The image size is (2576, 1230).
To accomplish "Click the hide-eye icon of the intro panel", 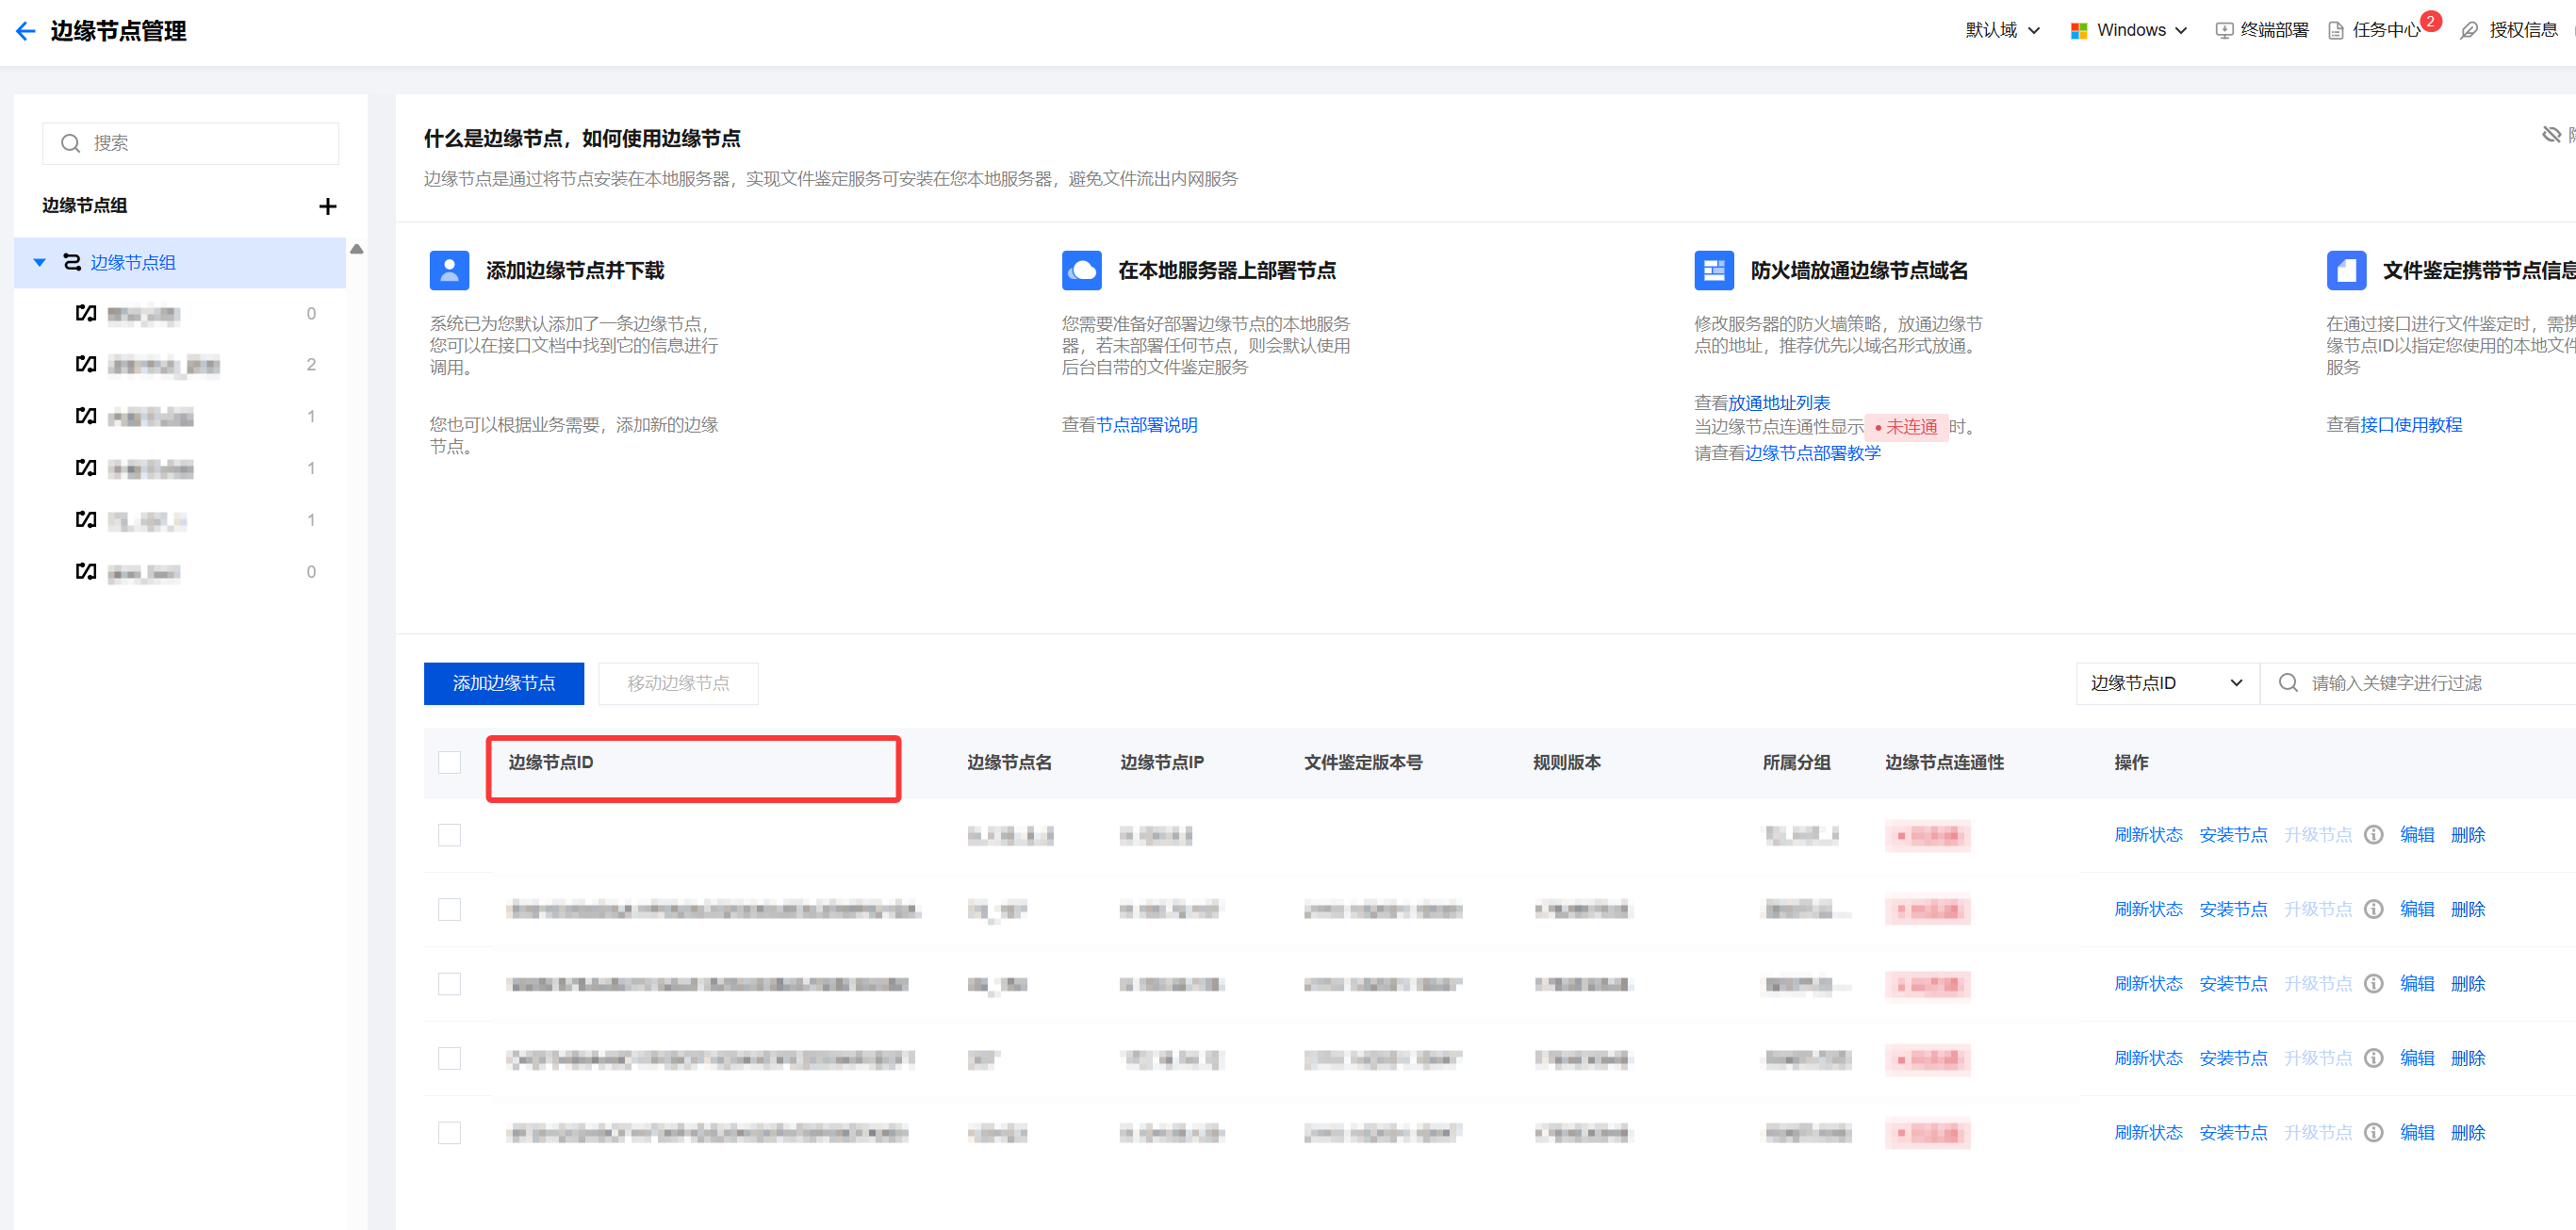I will (2551, 135).
